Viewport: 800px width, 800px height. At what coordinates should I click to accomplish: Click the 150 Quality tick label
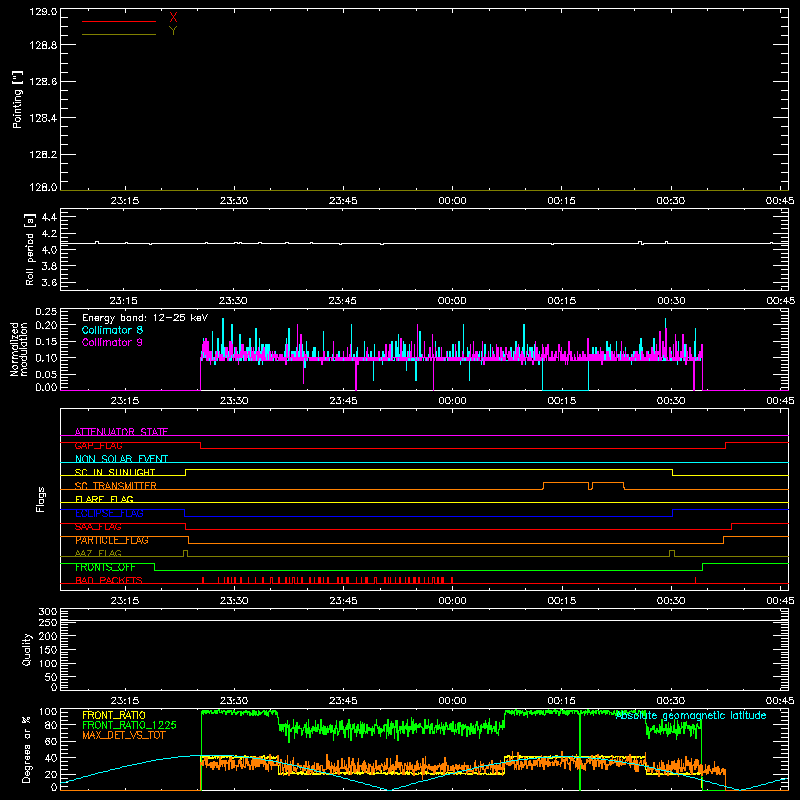[x=48, y=650]
